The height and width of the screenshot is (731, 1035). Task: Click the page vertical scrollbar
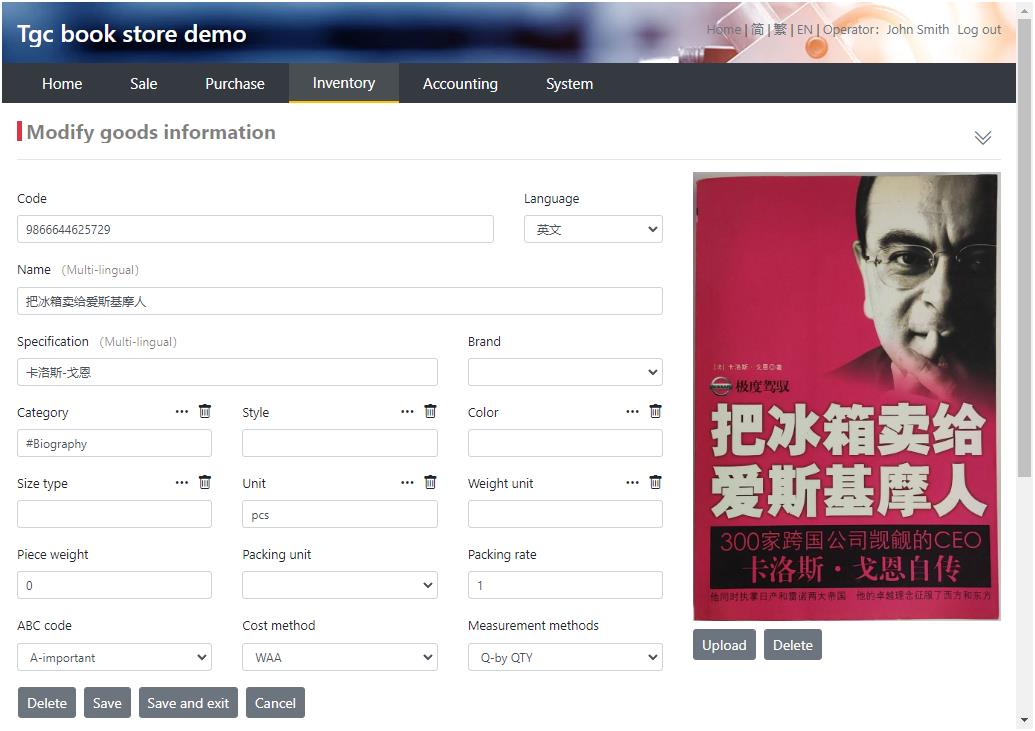click(1024, 246)
